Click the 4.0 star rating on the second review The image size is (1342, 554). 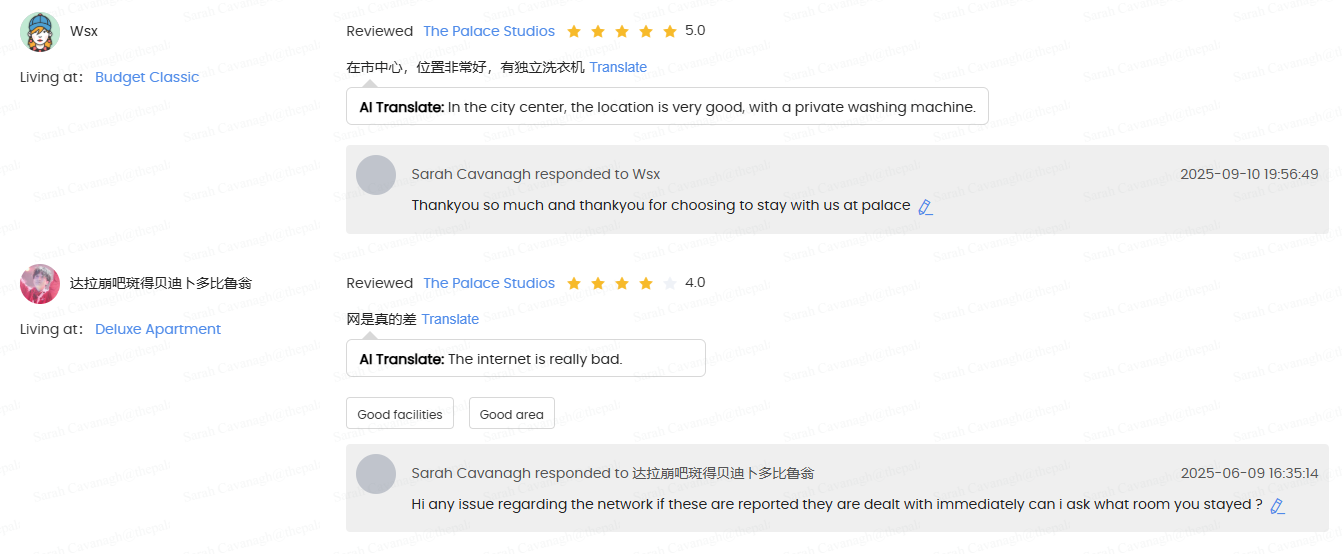pyautogui.click(x=622, y=283)
